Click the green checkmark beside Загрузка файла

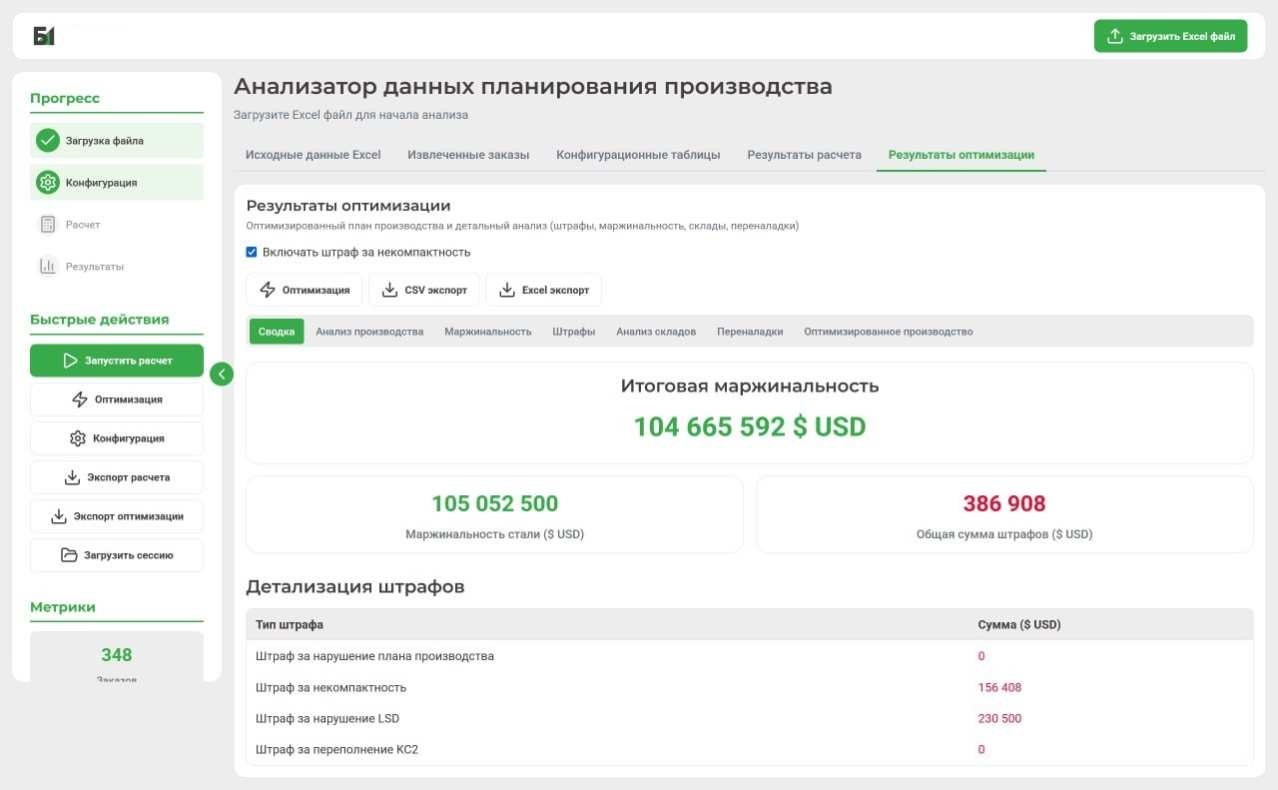click(x=47, y=140)
